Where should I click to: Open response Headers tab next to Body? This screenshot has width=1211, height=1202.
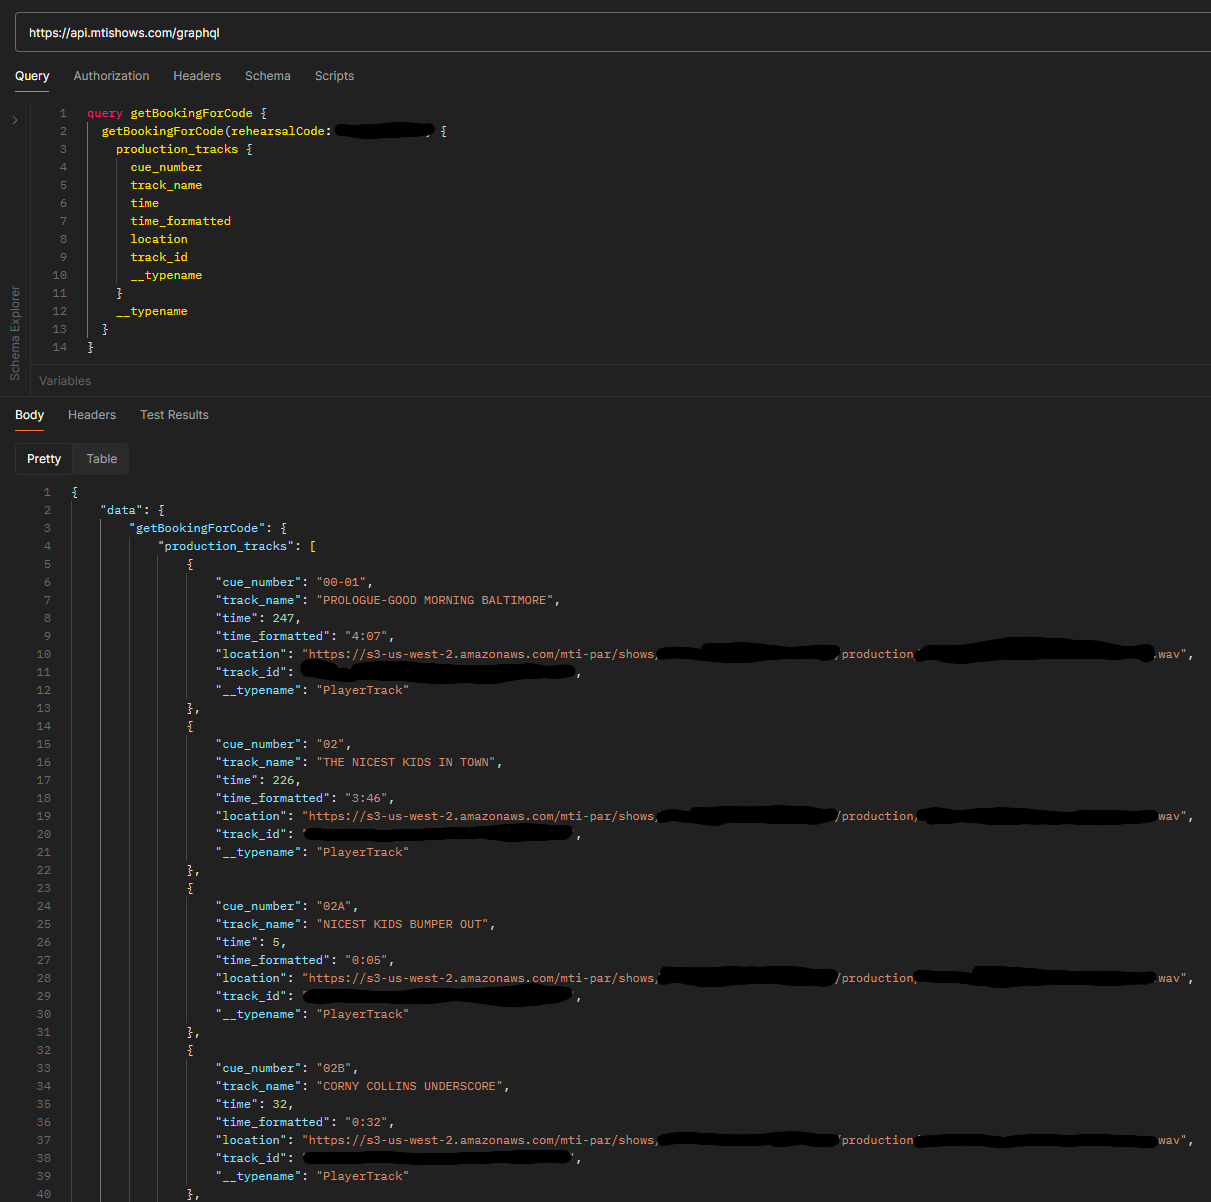tap(92, 415)
